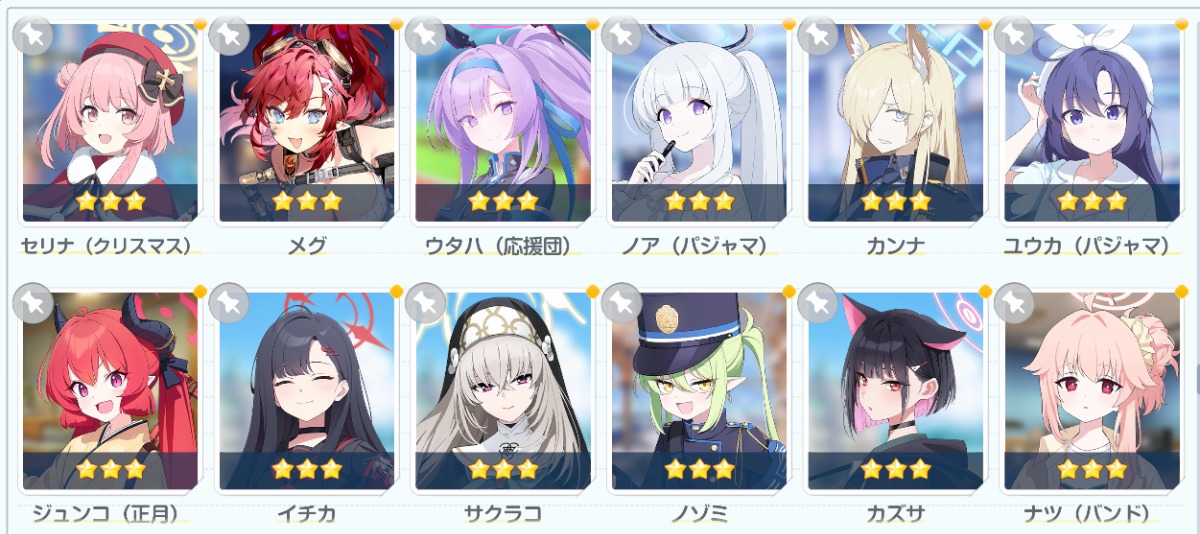Select サクラコ nun character portrait
The width and height of the screenshot is (1200, 534).
click(x=503, y=390)
